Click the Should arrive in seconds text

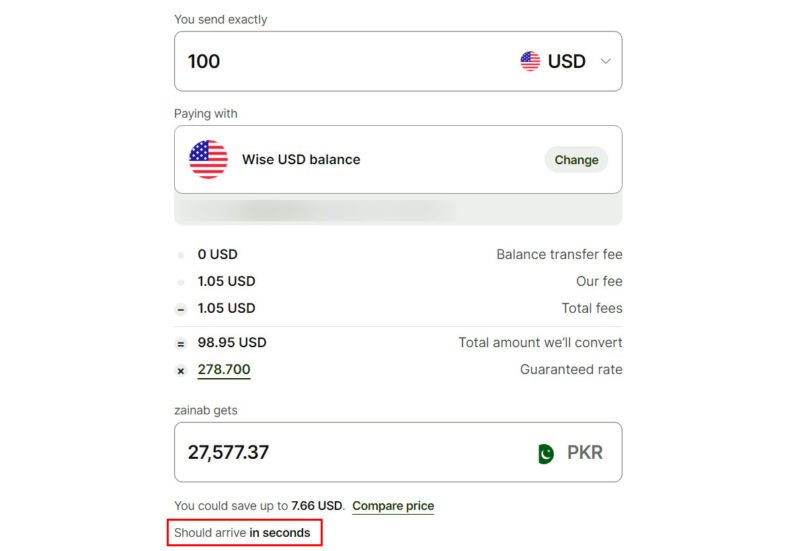coord(243,533)
